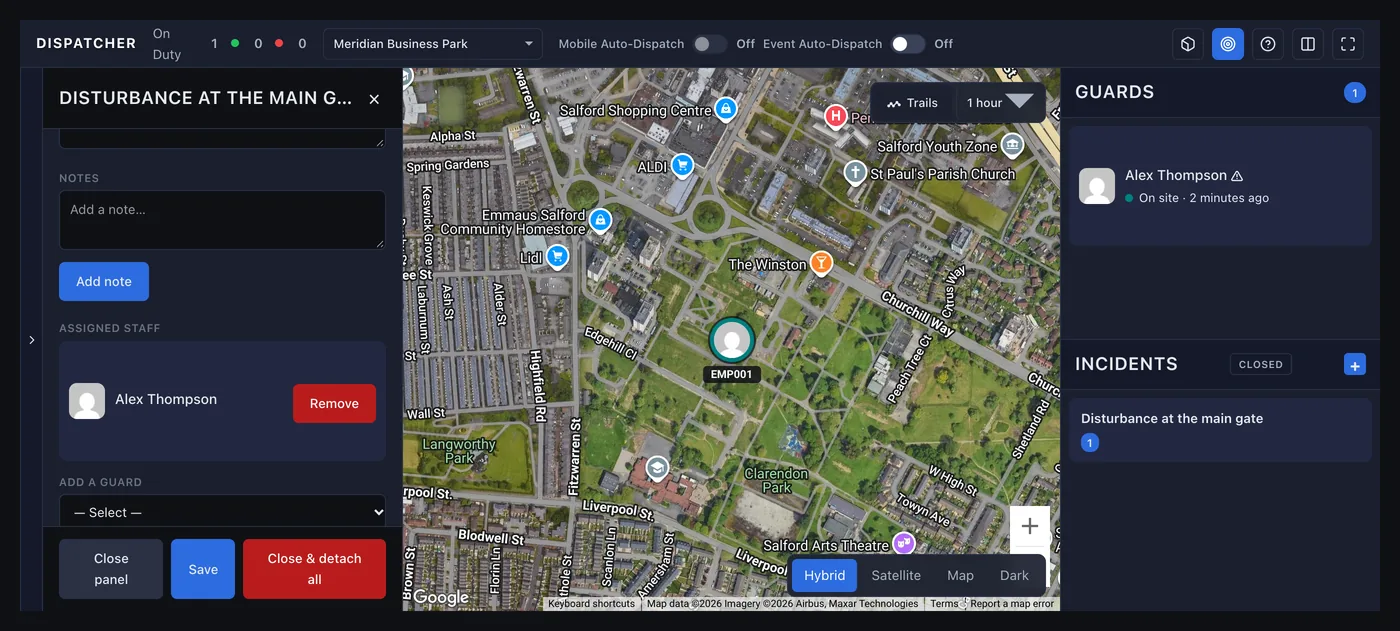1400x631 pixels.
Task: Toggle the CLOSED incidents filter
Action: 1261,365
